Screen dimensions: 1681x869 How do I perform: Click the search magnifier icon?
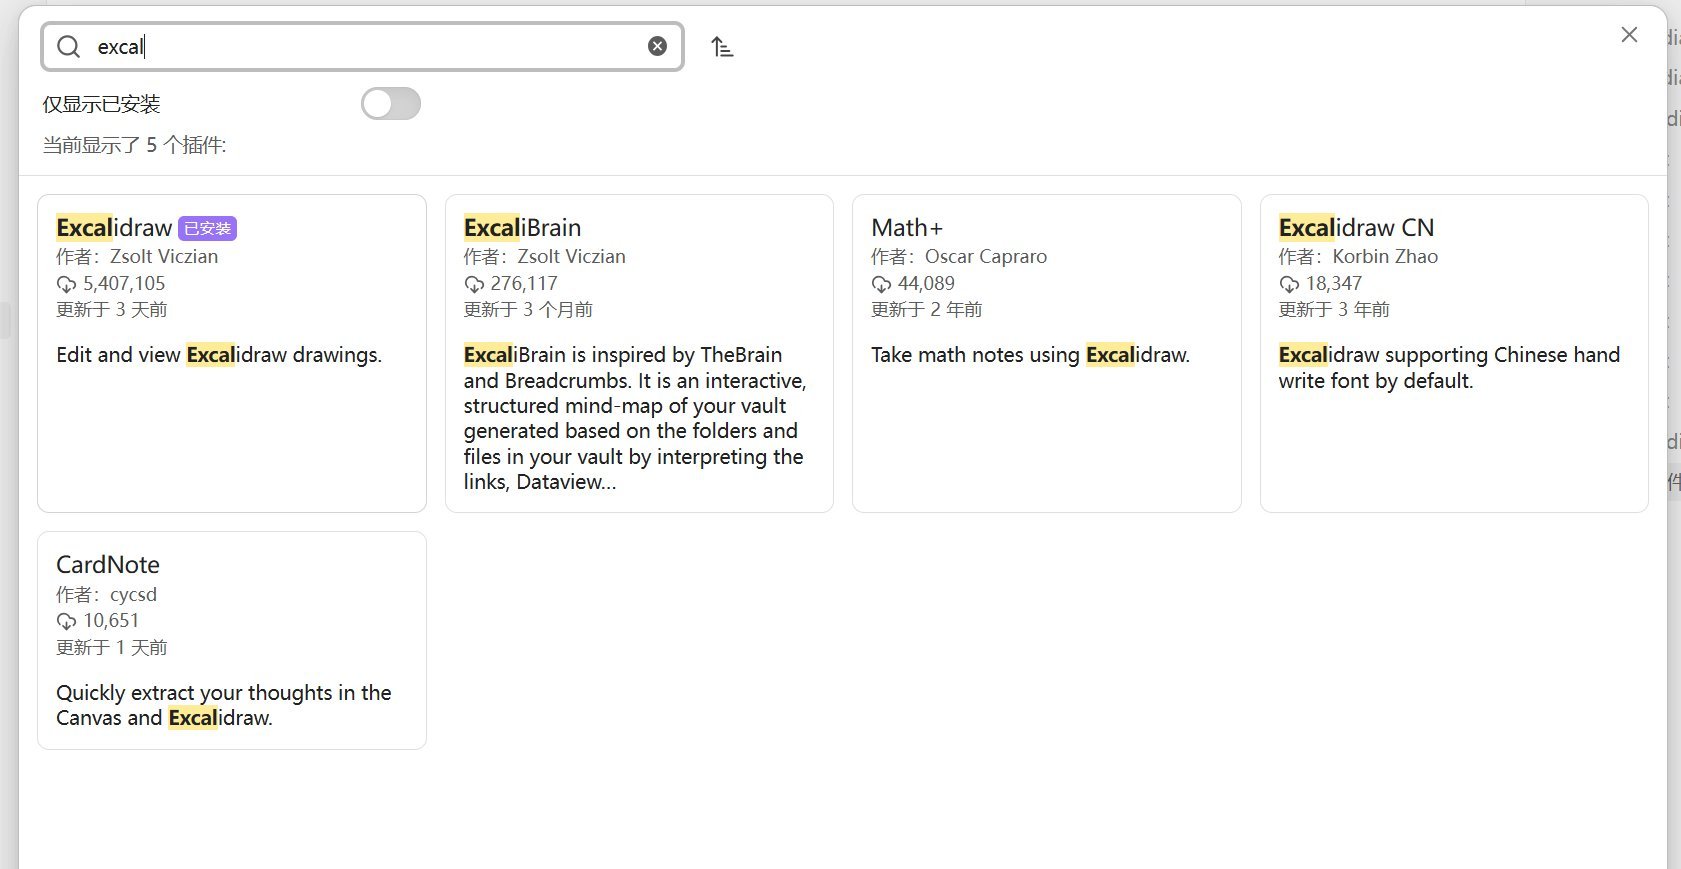point(68,47)
